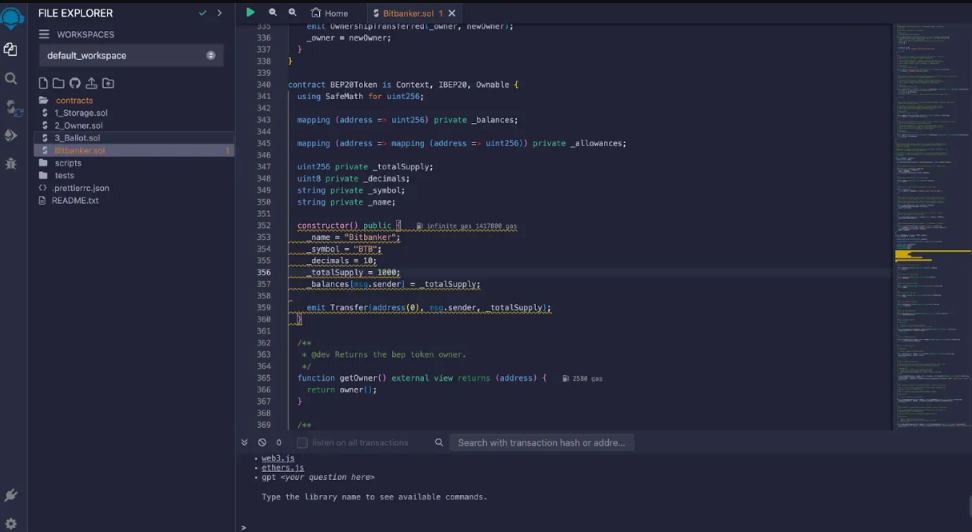Click the transaction hash search field
This screenshot has width=972, height=532.
click(x=541, y=443)
